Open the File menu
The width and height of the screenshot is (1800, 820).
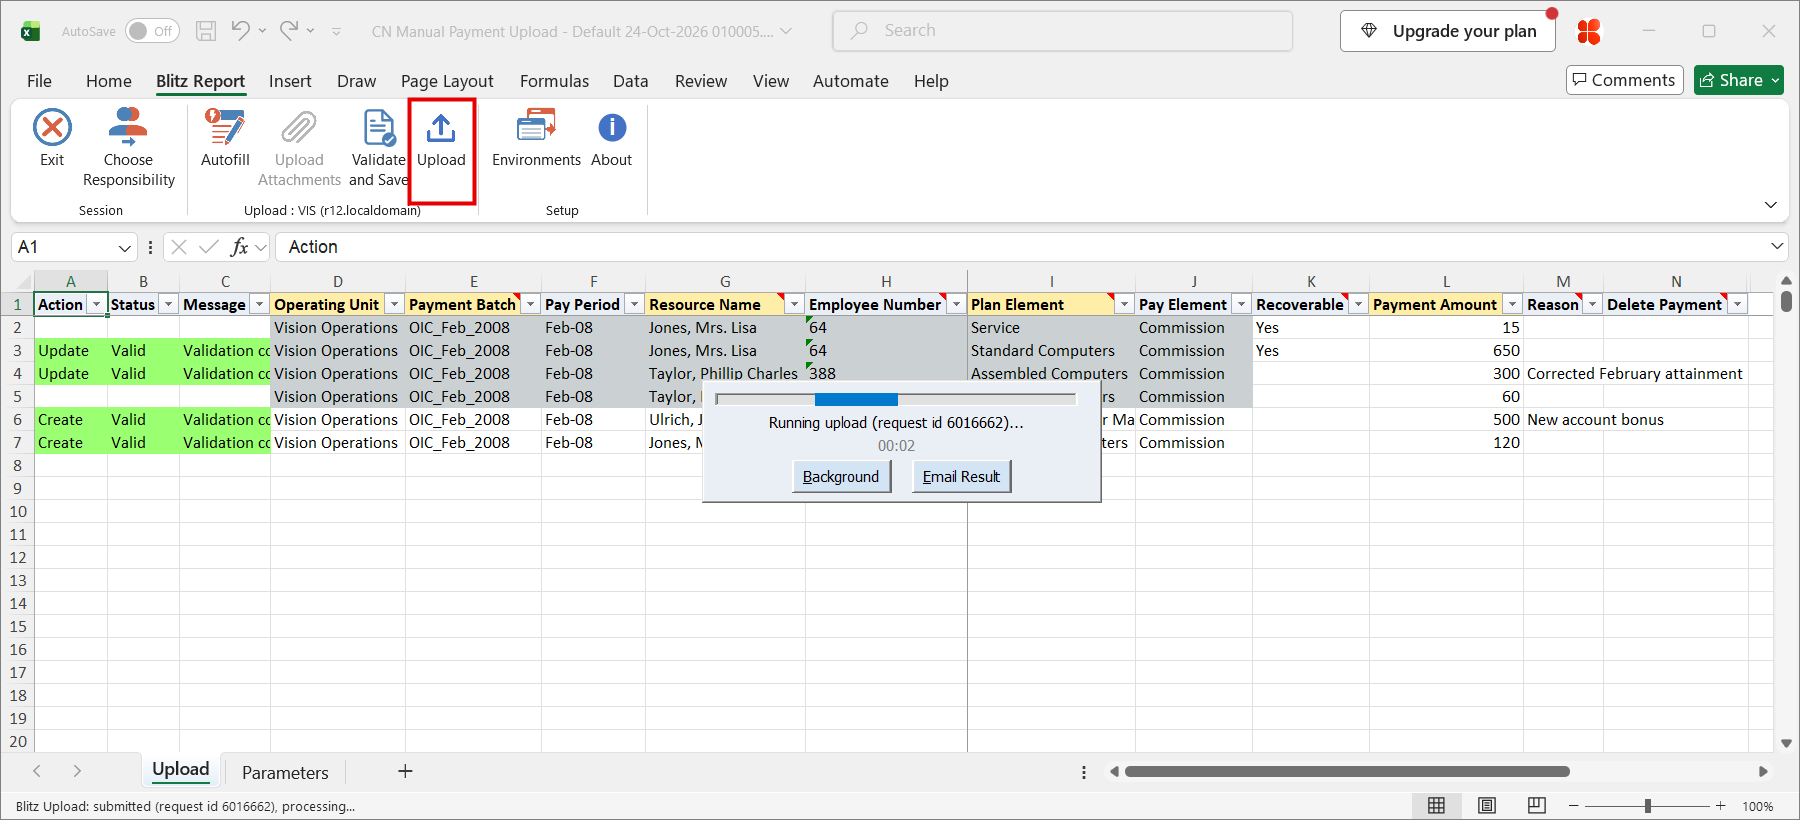[39, 81]
